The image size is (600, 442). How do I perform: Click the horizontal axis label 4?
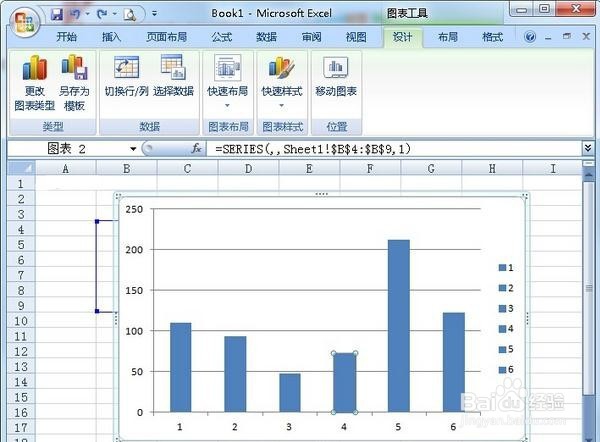[344, 427]
